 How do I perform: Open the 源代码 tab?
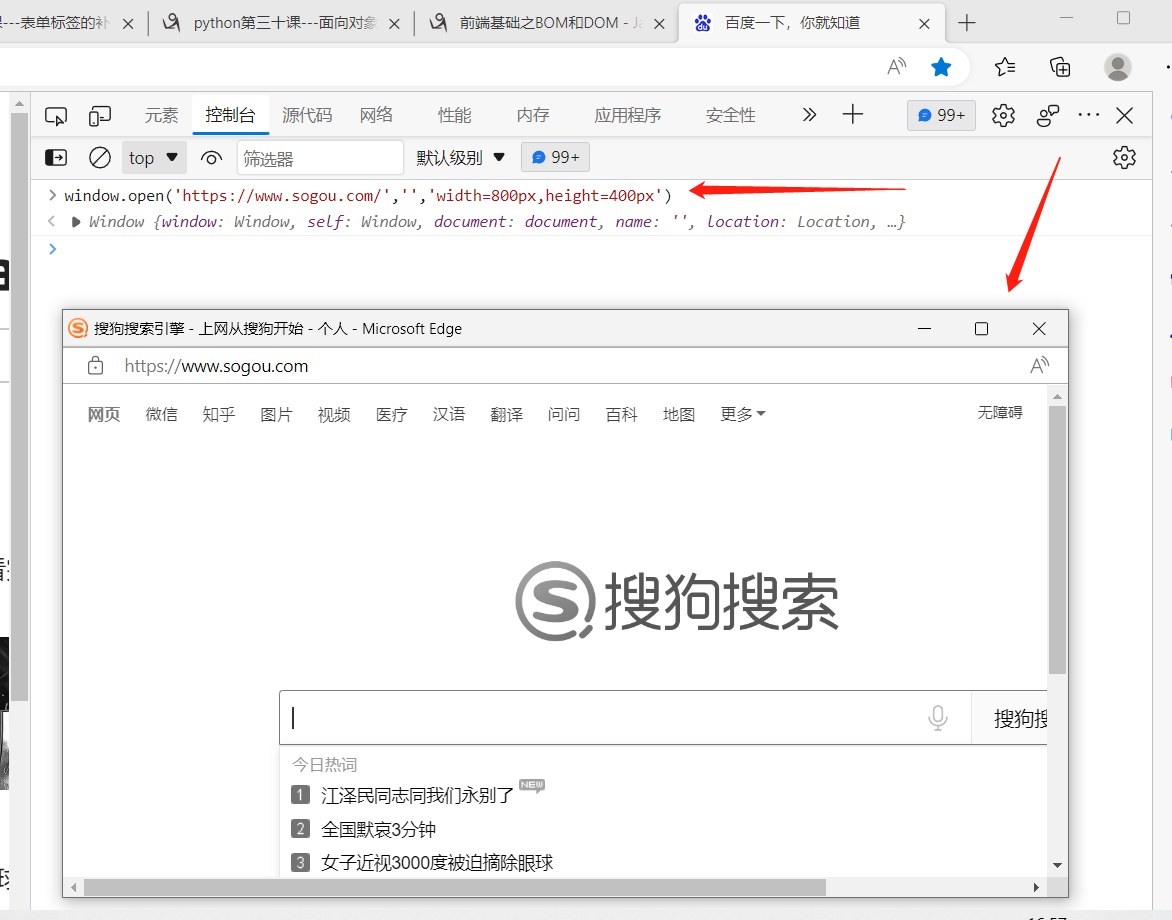(307, 115)
